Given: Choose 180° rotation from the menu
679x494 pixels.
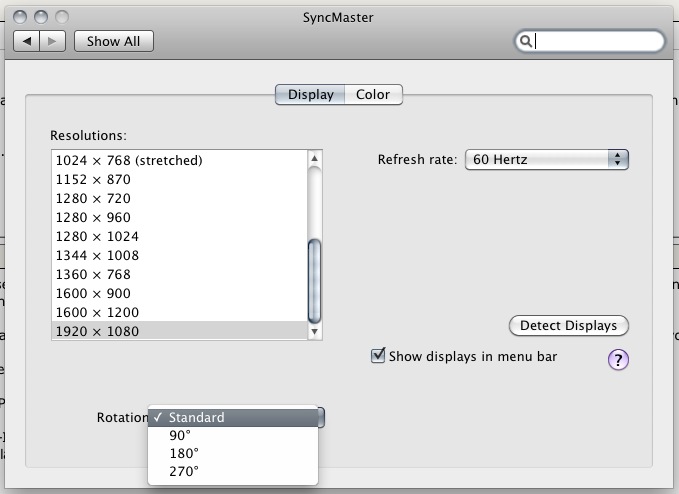Looking at the screenshot, I should coord(233,453).
